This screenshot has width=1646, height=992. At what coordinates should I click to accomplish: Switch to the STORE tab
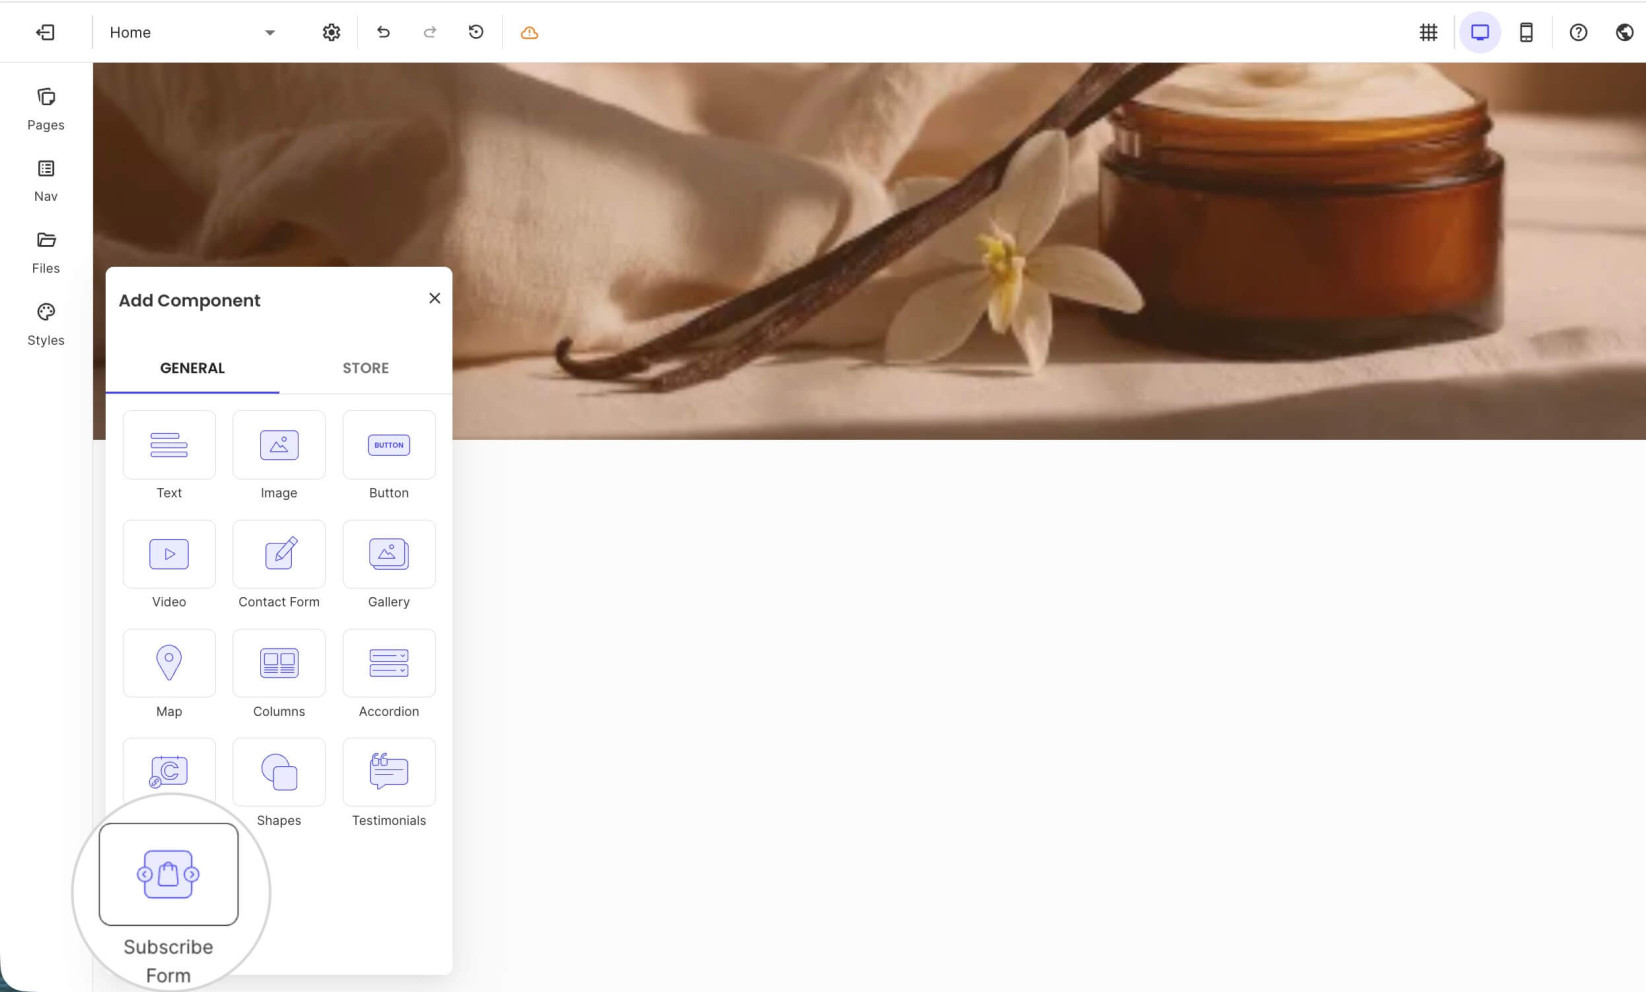366,368
